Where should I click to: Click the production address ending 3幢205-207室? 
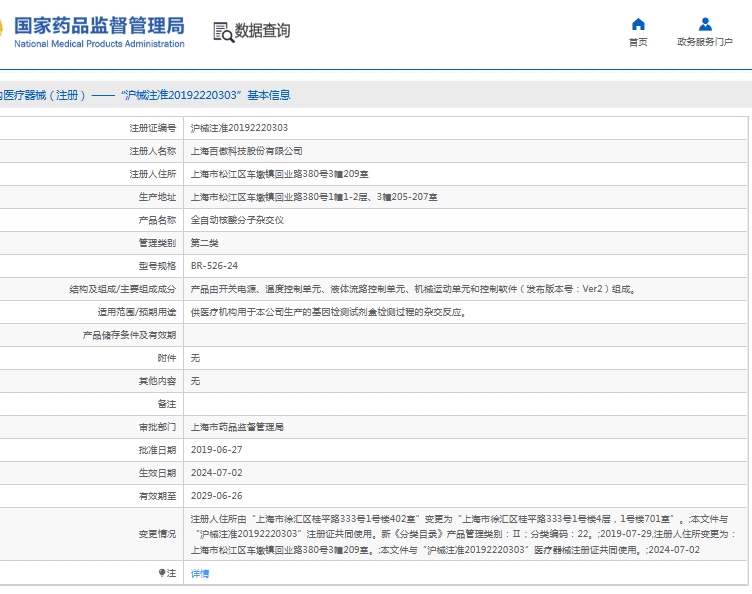(314, 197)
